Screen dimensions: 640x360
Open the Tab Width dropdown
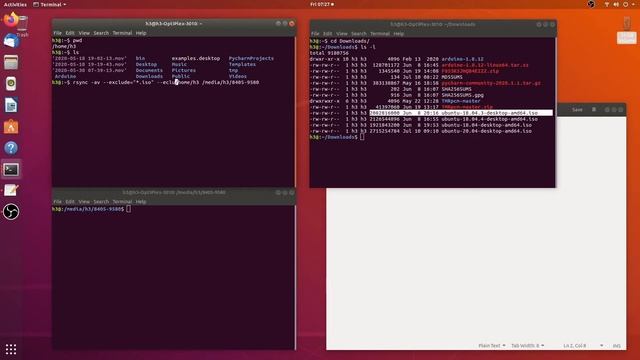coord(527,346)
